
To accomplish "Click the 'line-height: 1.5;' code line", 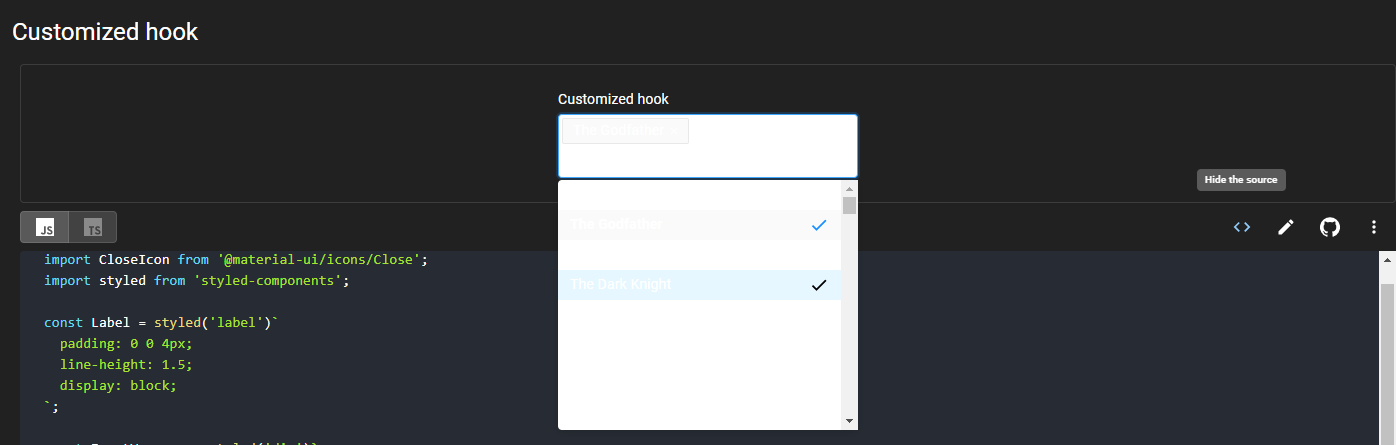I will tap(126, 364).
